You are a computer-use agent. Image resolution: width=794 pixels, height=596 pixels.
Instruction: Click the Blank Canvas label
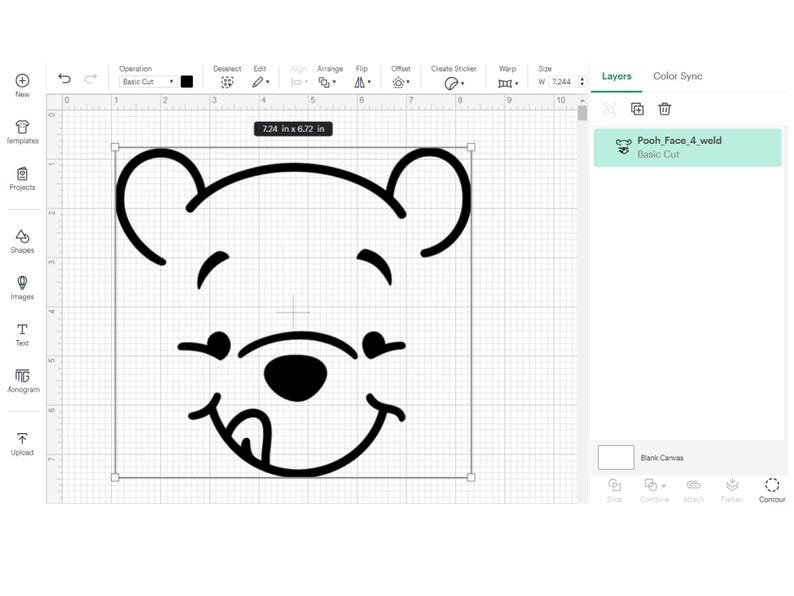(x=661, y=458)
